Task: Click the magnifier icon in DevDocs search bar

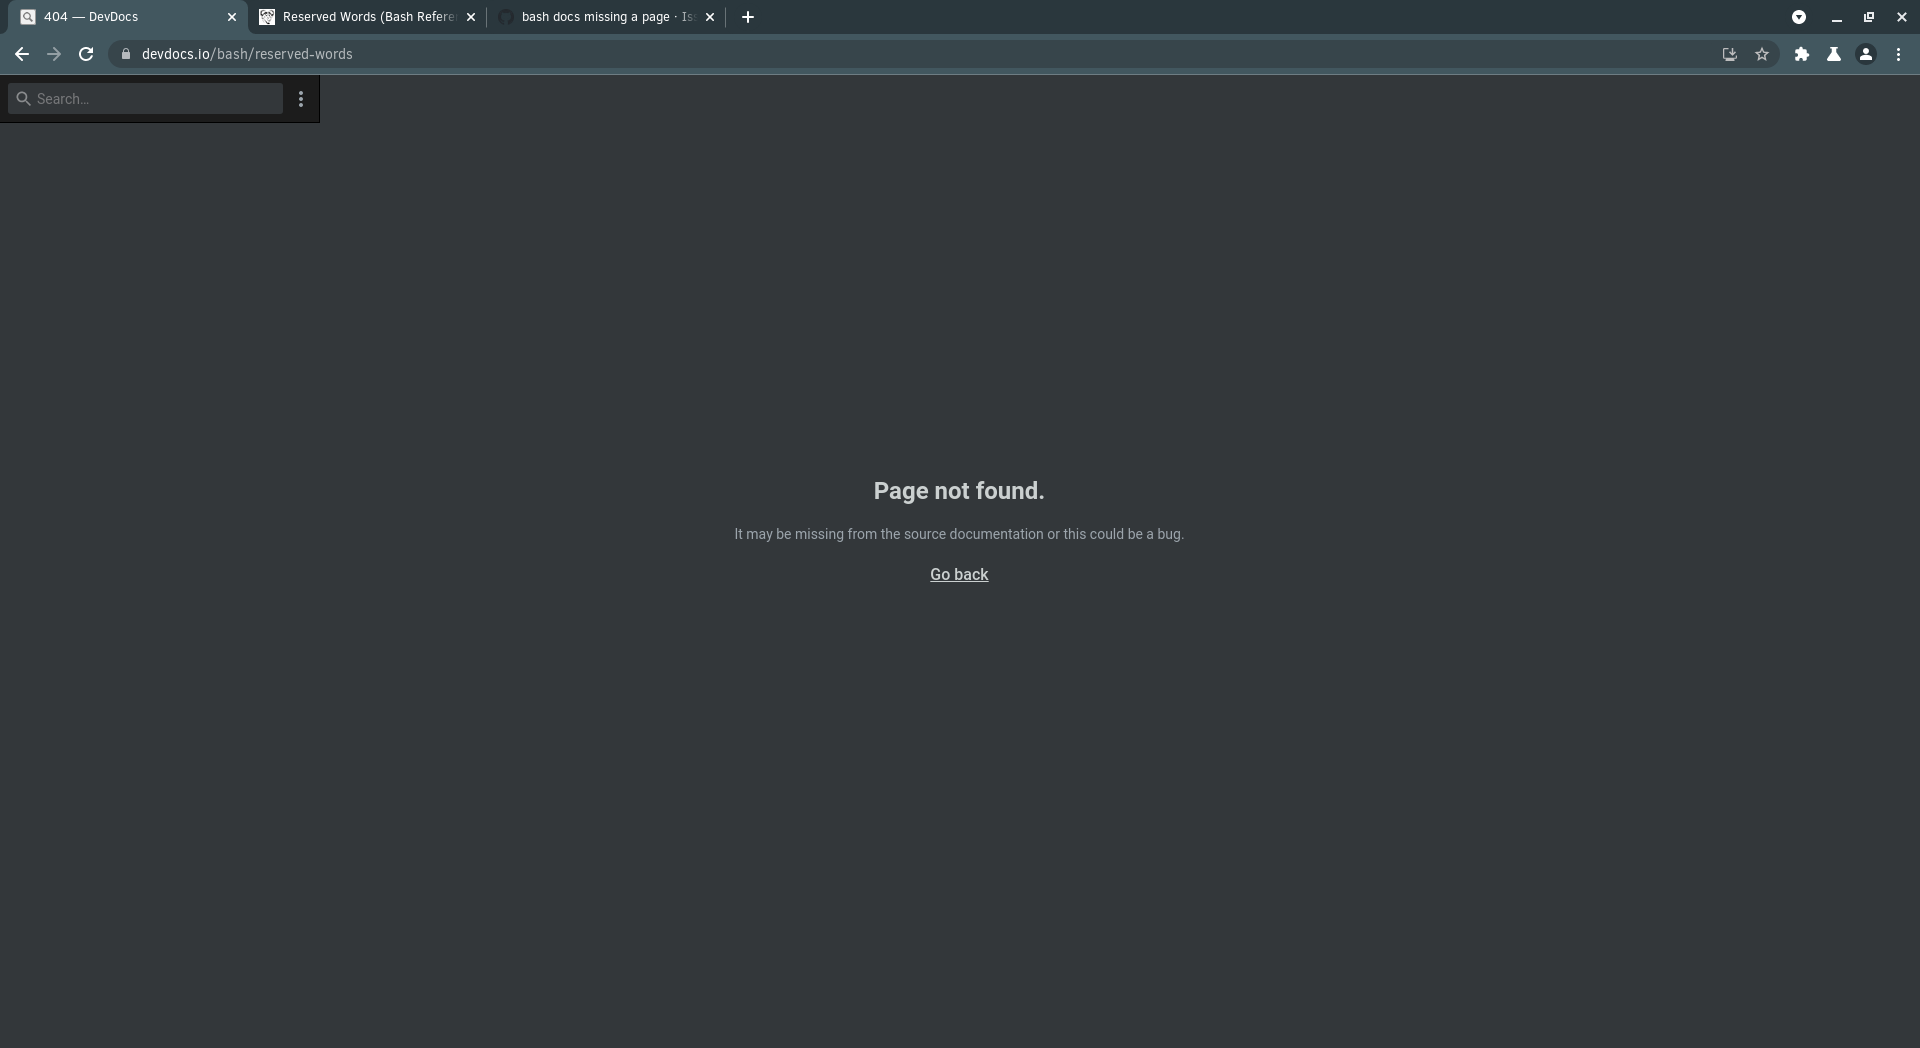Action: [x=25, y=99]
